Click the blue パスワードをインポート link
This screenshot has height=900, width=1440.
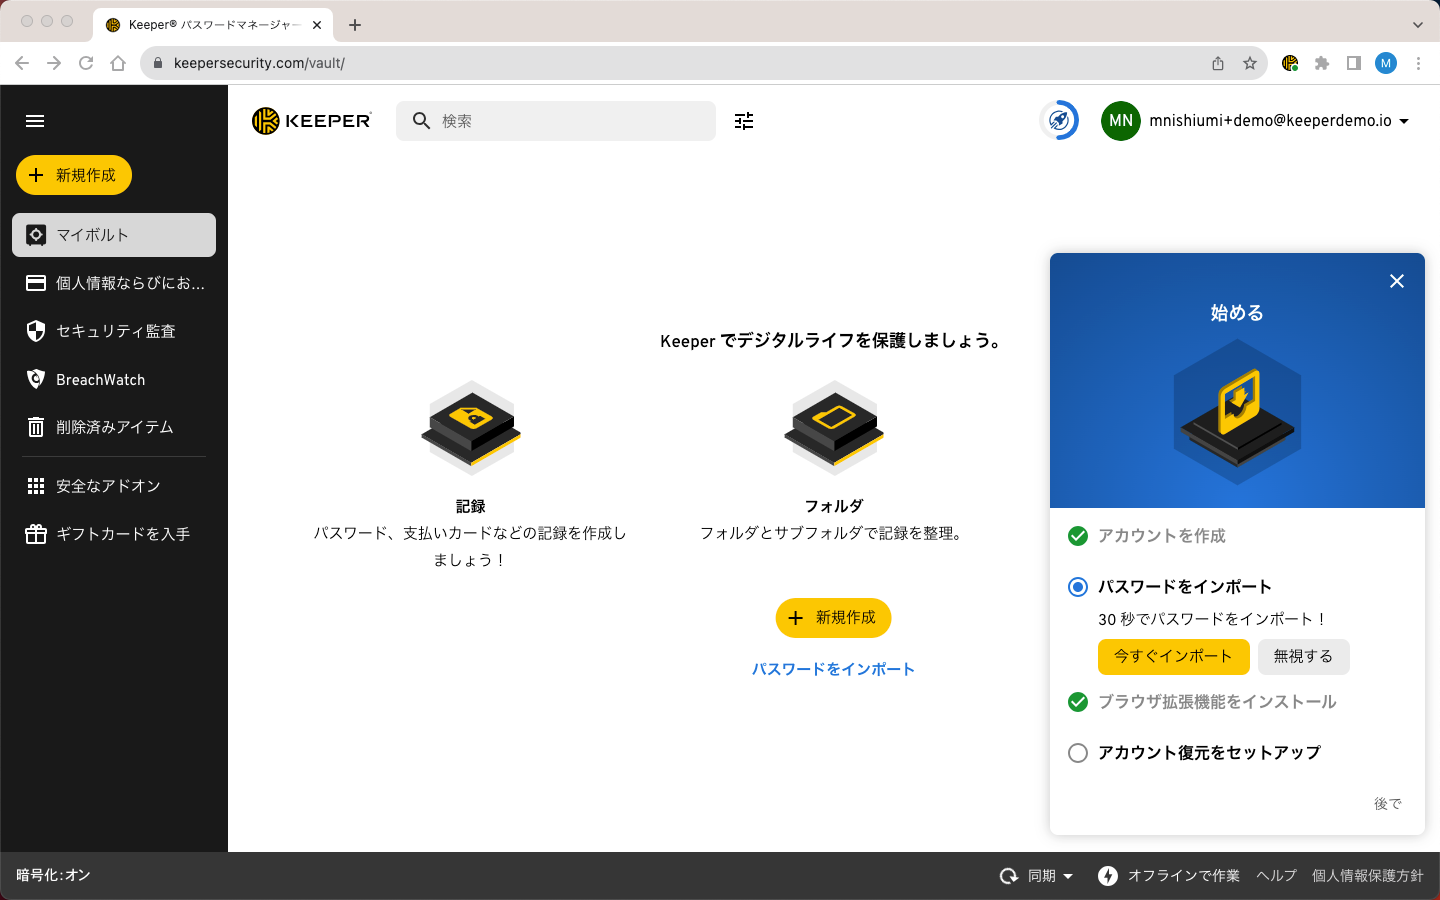(833, 669)
